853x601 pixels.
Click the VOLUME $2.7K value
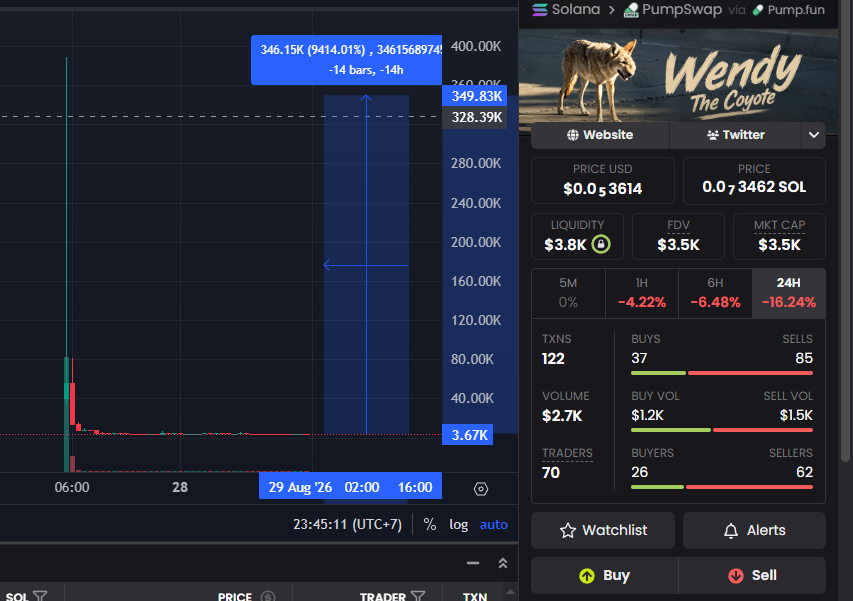coord(562,416)
